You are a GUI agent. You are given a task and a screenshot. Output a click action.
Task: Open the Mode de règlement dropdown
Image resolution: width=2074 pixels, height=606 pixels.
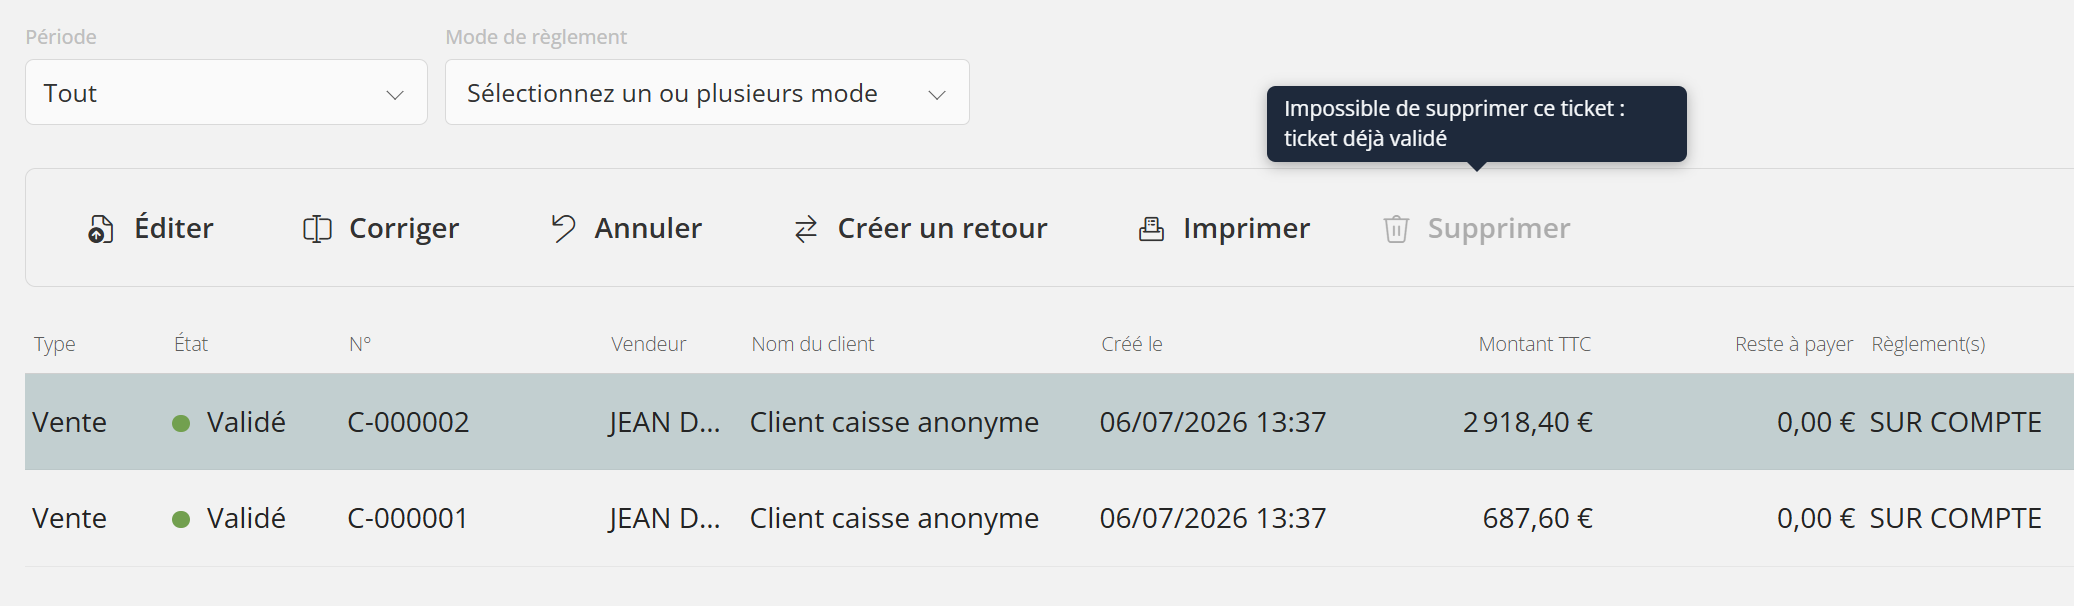tap(707, 92)
